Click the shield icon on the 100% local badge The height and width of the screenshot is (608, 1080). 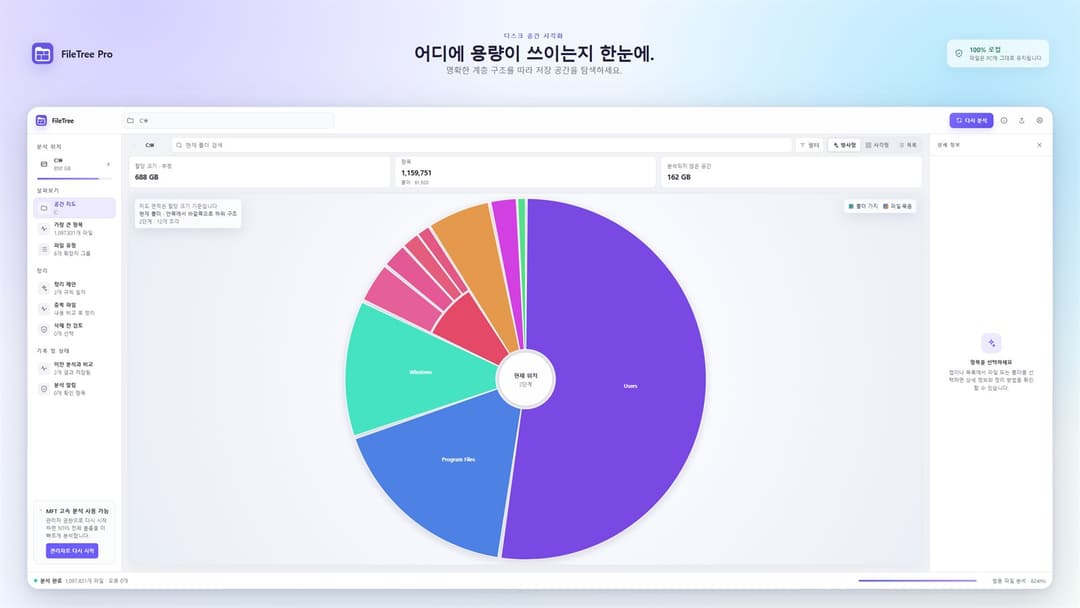[x=959, y=54]
